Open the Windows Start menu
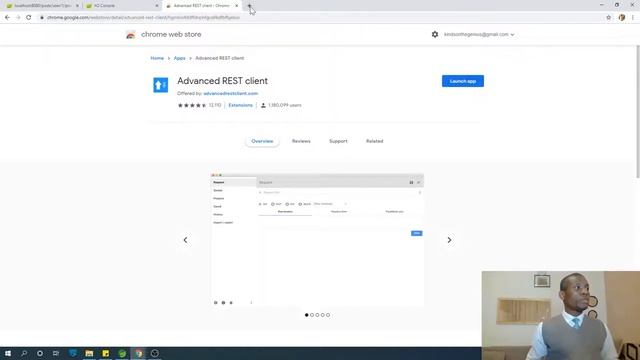The image size is (640, 360). pyautogui.click(x=8, y=353)
